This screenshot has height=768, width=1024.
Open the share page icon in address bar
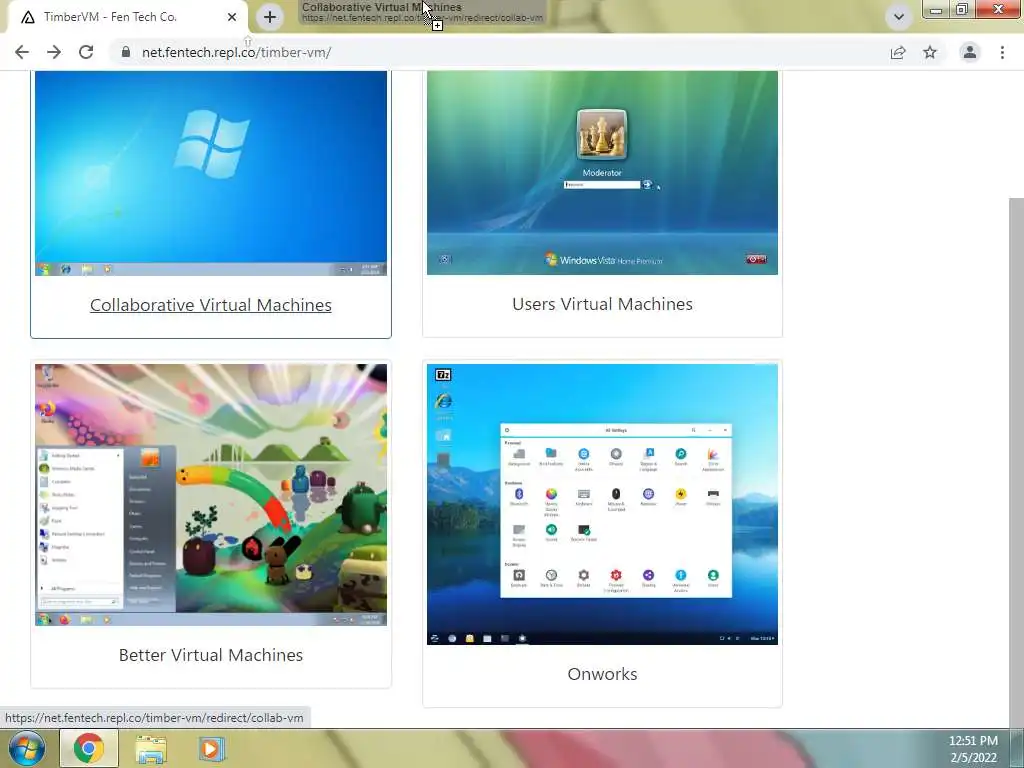pyautogui.click(x=898, y=52)
